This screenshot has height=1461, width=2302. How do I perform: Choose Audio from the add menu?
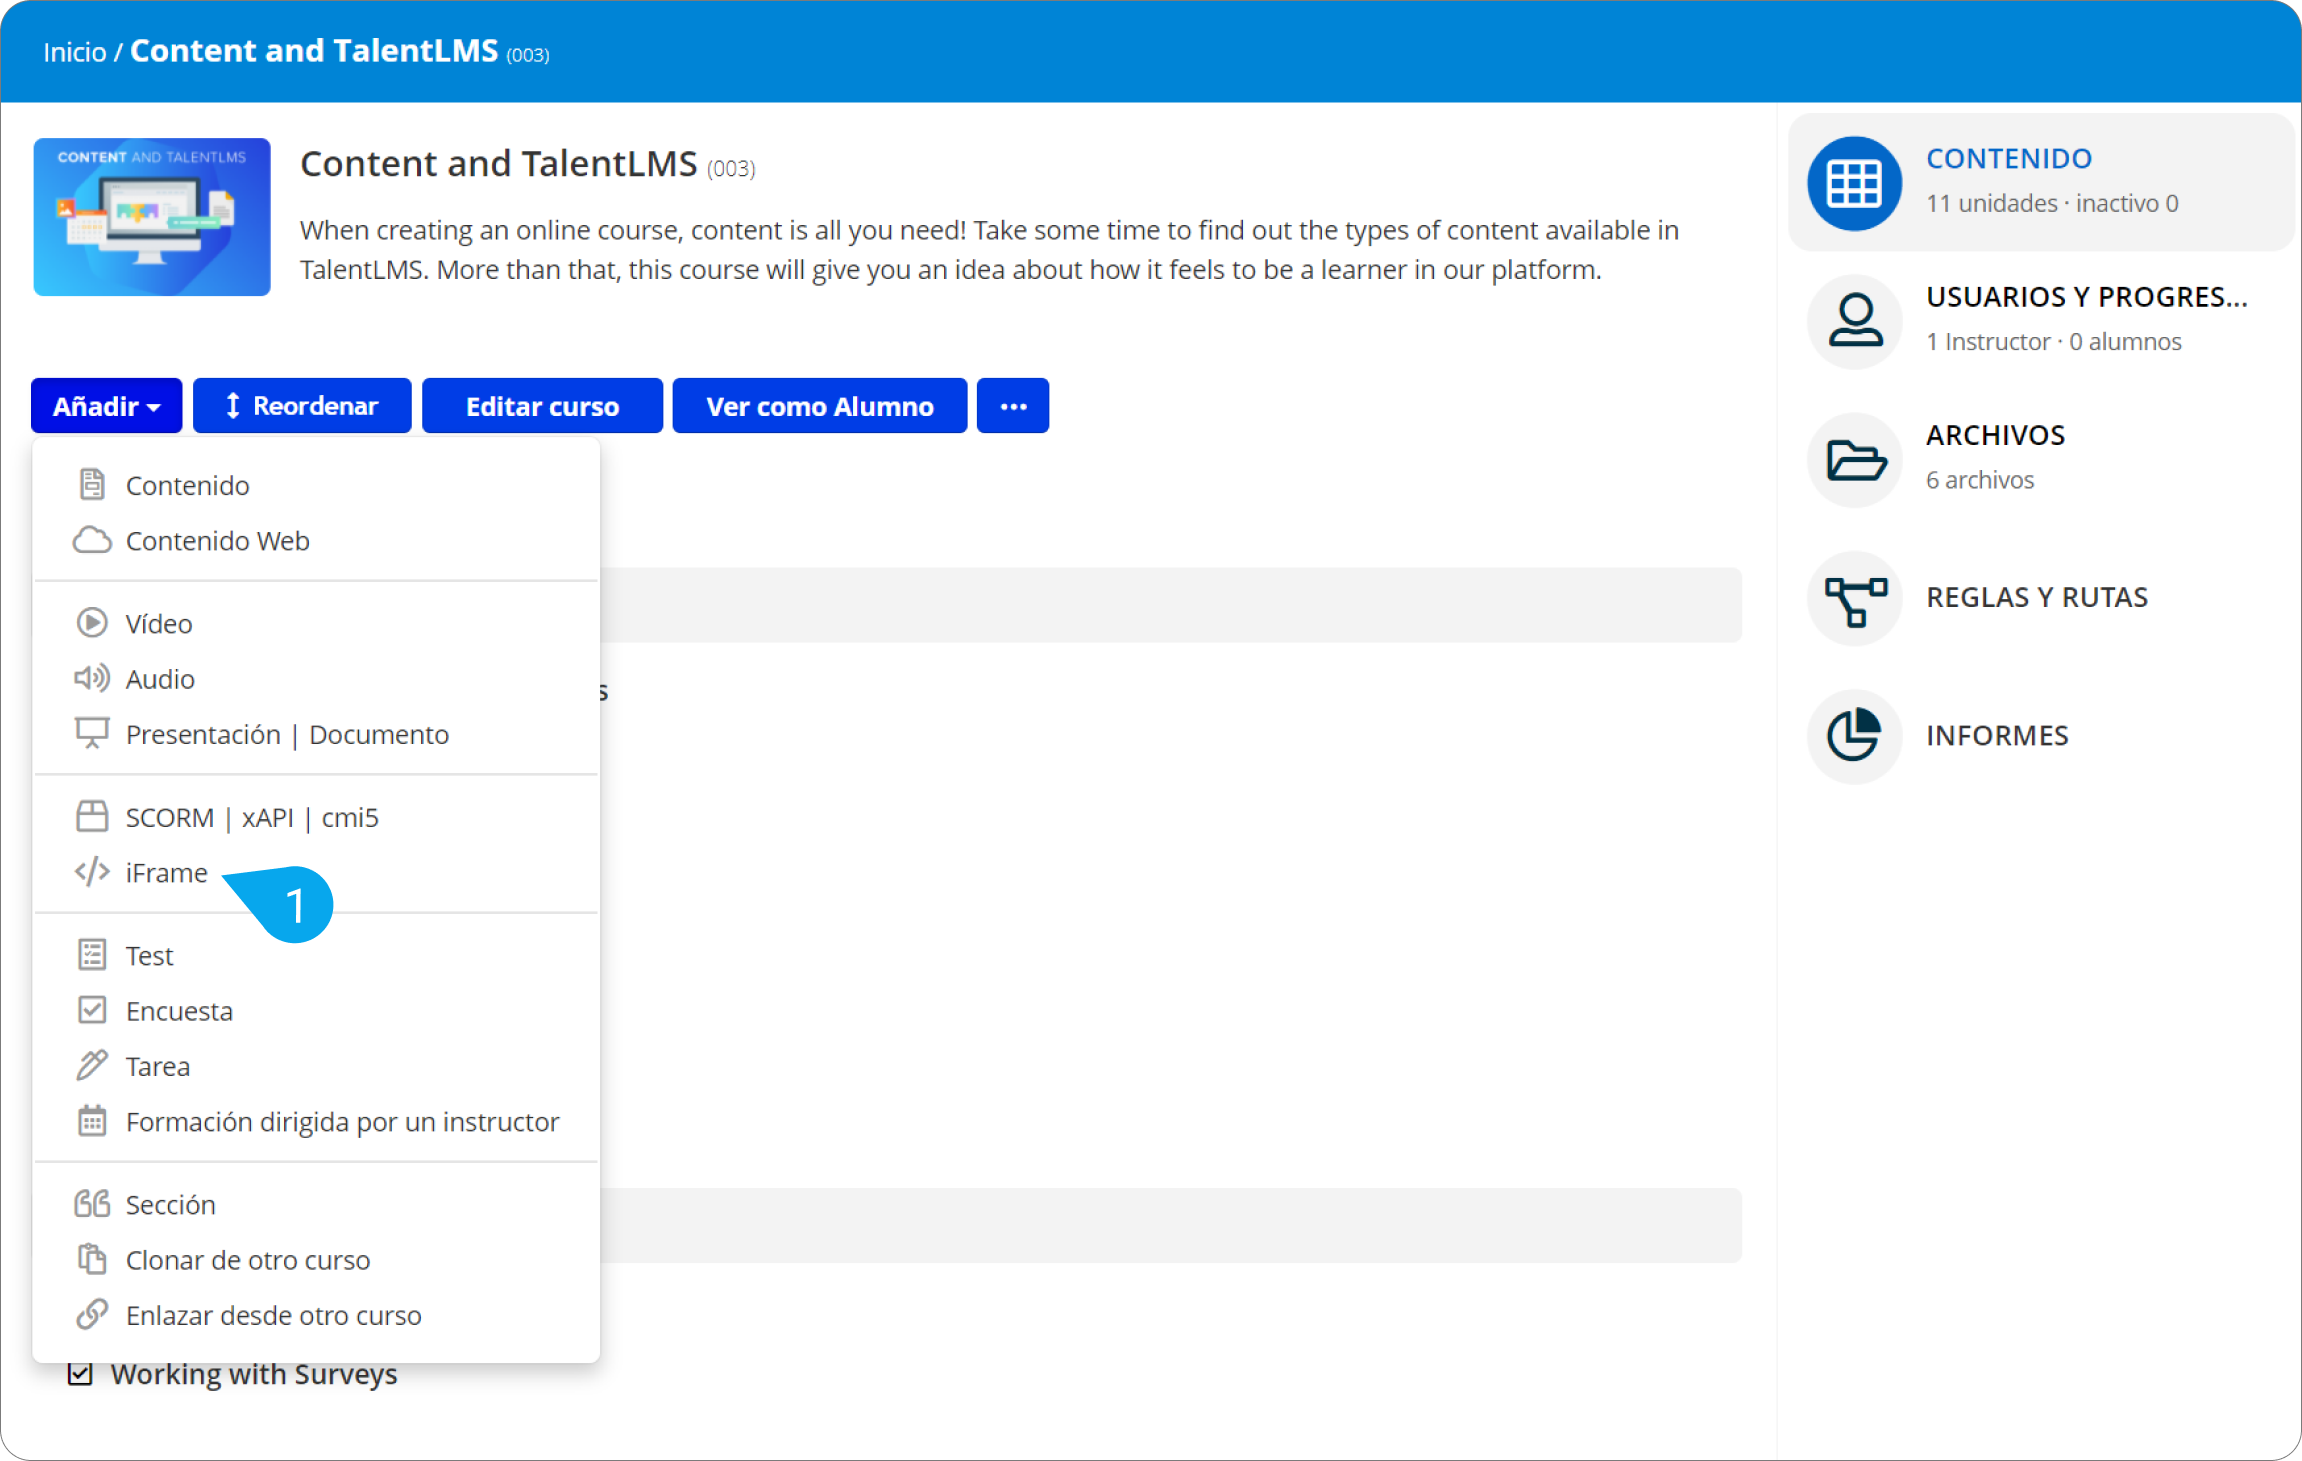pyautogui.click(x=316, y=679)
